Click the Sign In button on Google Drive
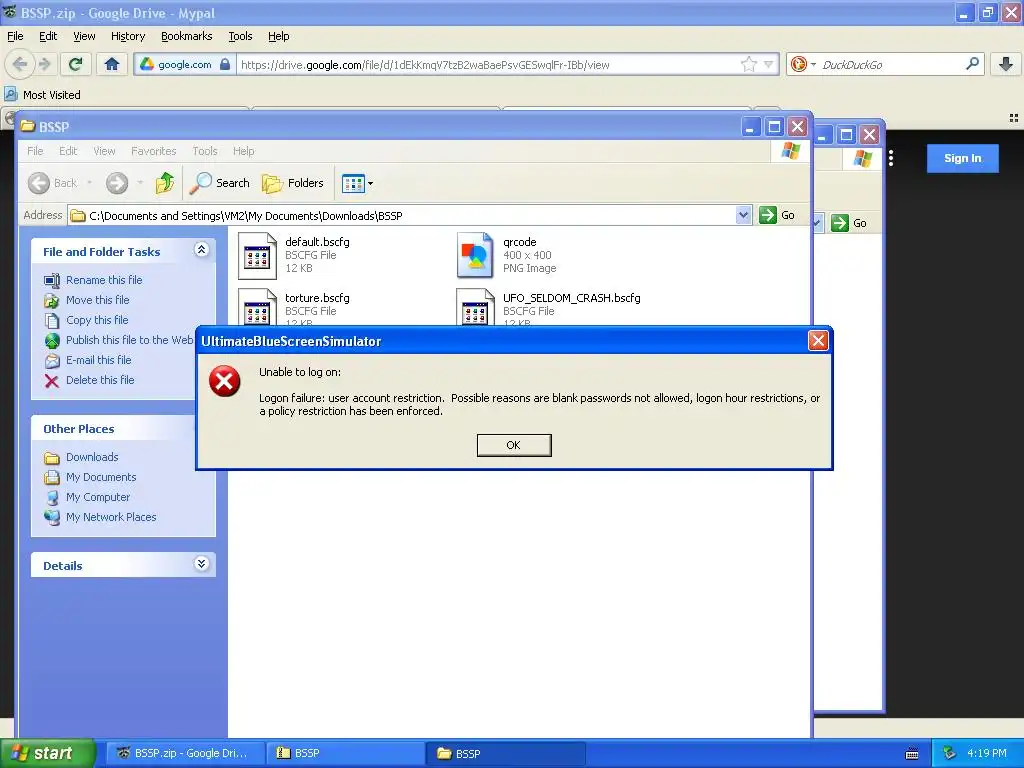1024x768 pixels. (x=963, y=158)
